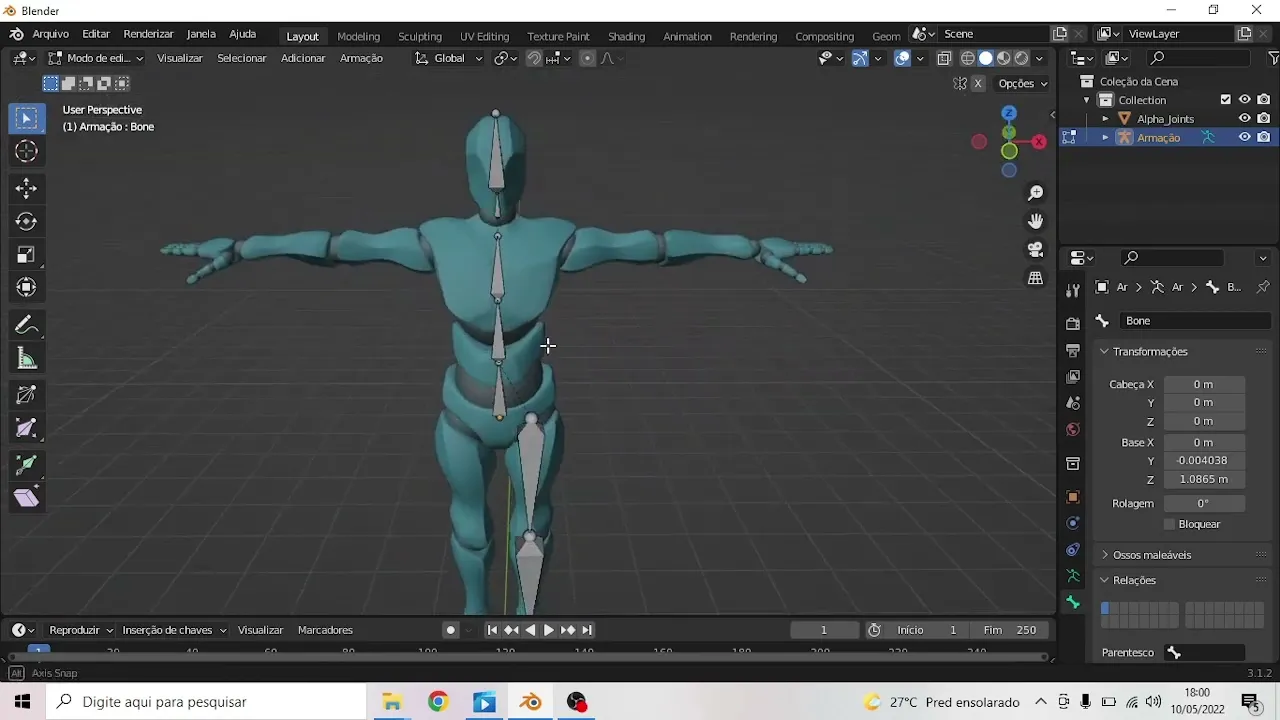Click the Fim 250 frame field

click(1010, 630)
